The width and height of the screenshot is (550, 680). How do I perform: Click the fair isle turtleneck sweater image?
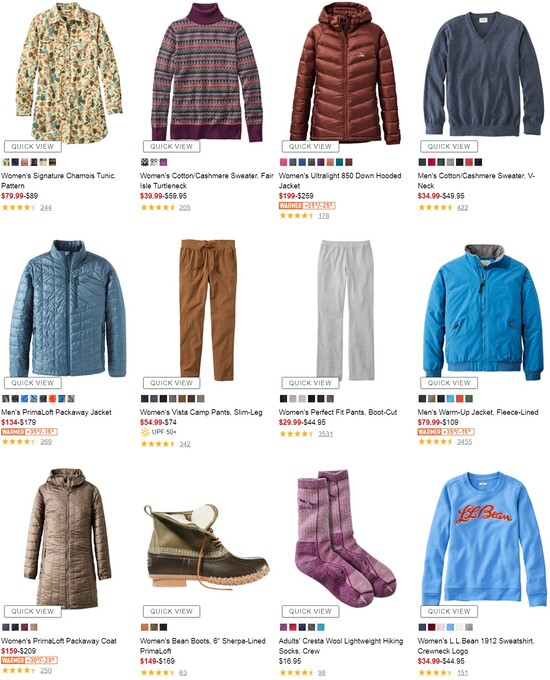click(x=206, y=72)
